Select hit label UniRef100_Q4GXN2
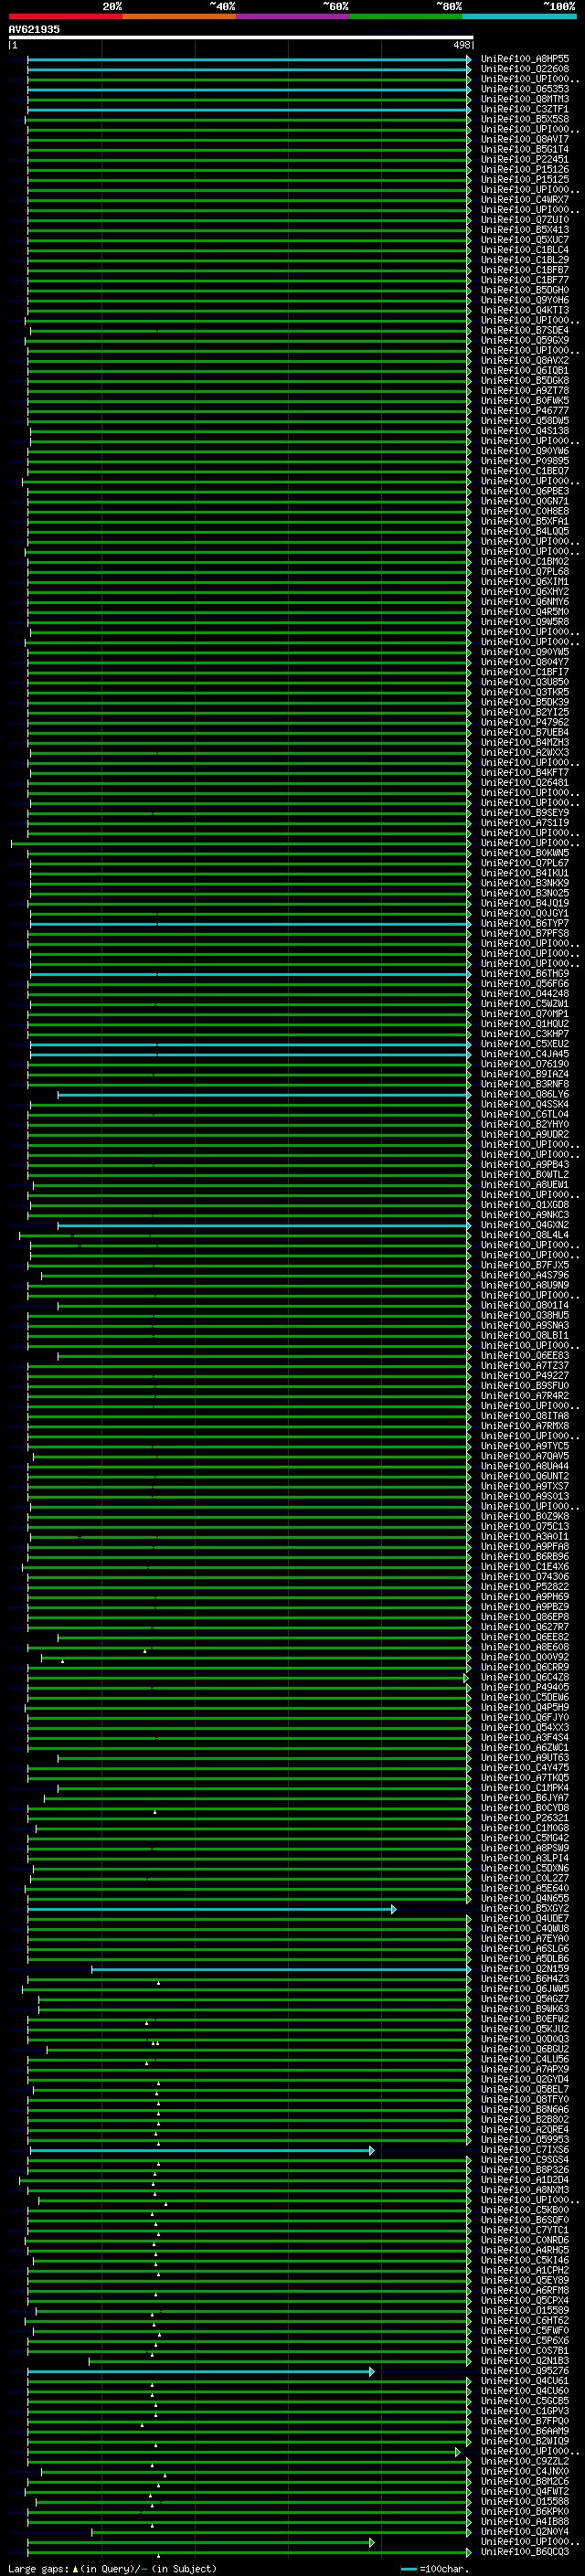 pos(525,1225)
